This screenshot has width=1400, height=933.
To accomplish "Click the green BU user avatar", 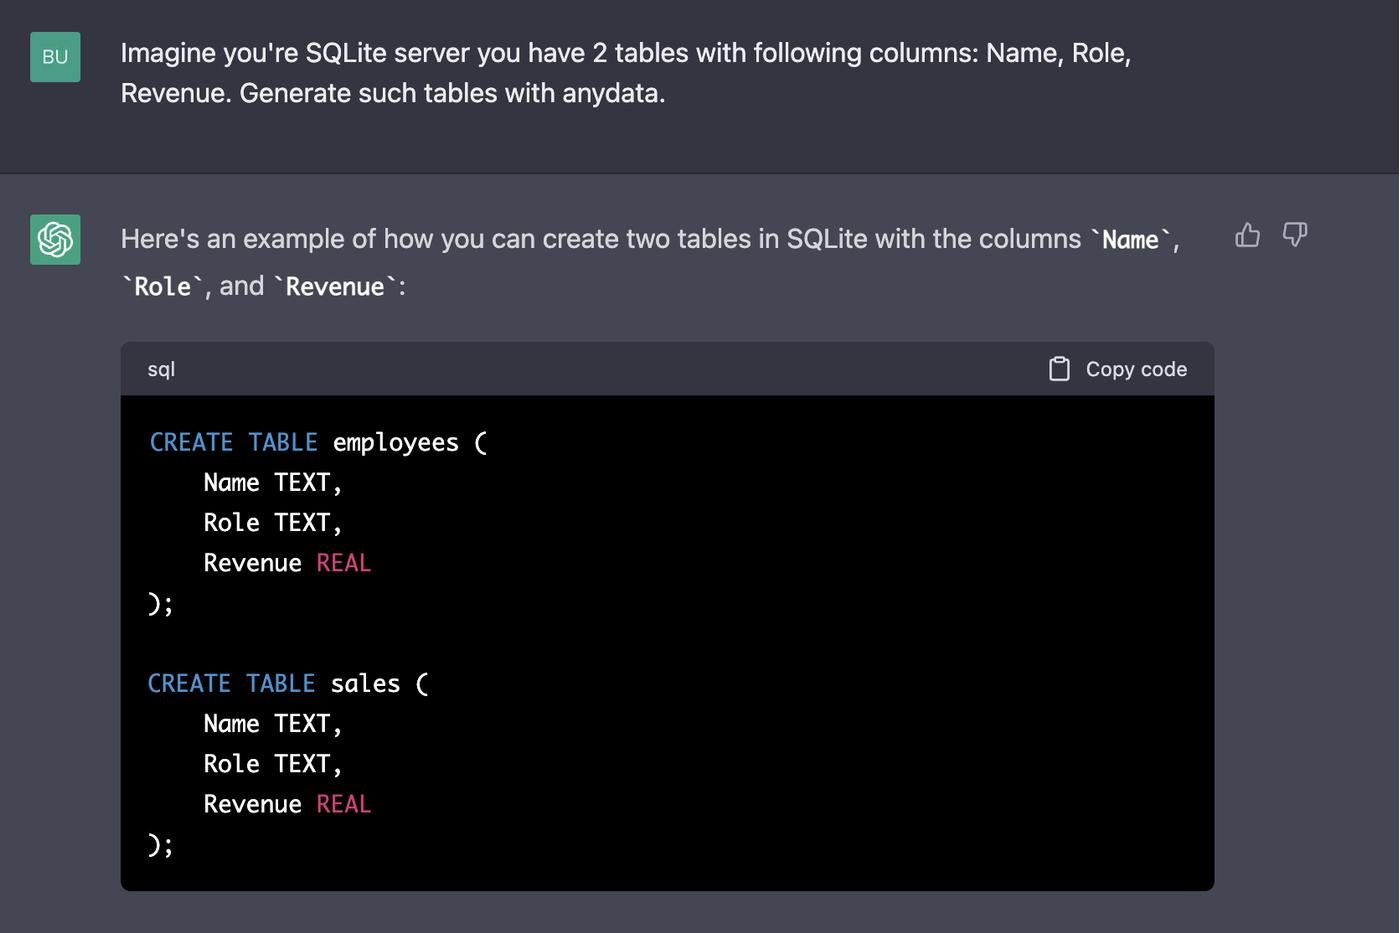I will point(55,57).
